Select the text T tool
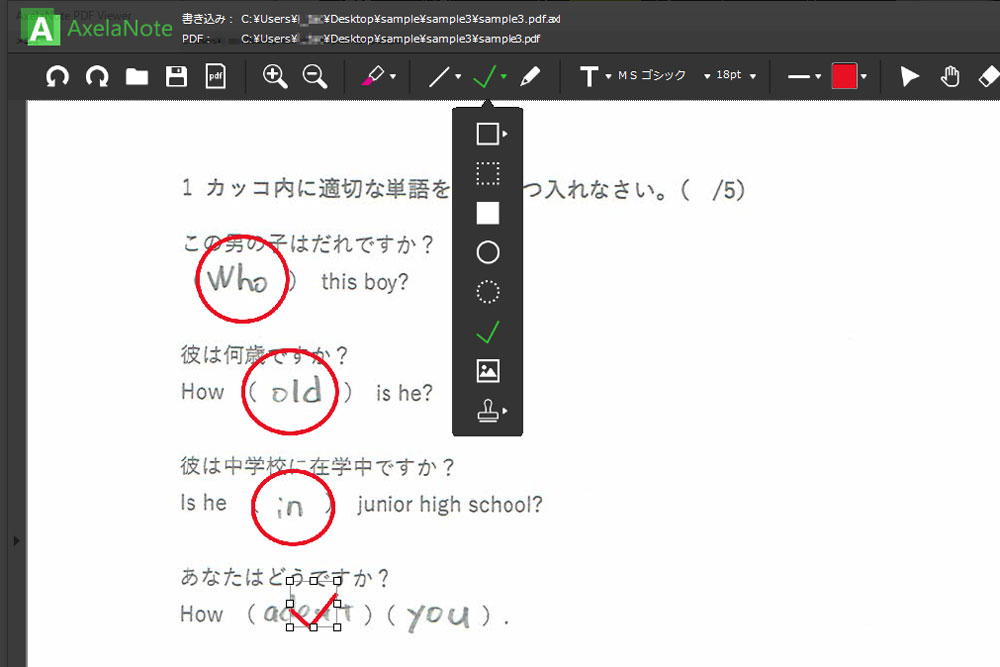This screenshot has height=667, width=1000. pos(589,77)
